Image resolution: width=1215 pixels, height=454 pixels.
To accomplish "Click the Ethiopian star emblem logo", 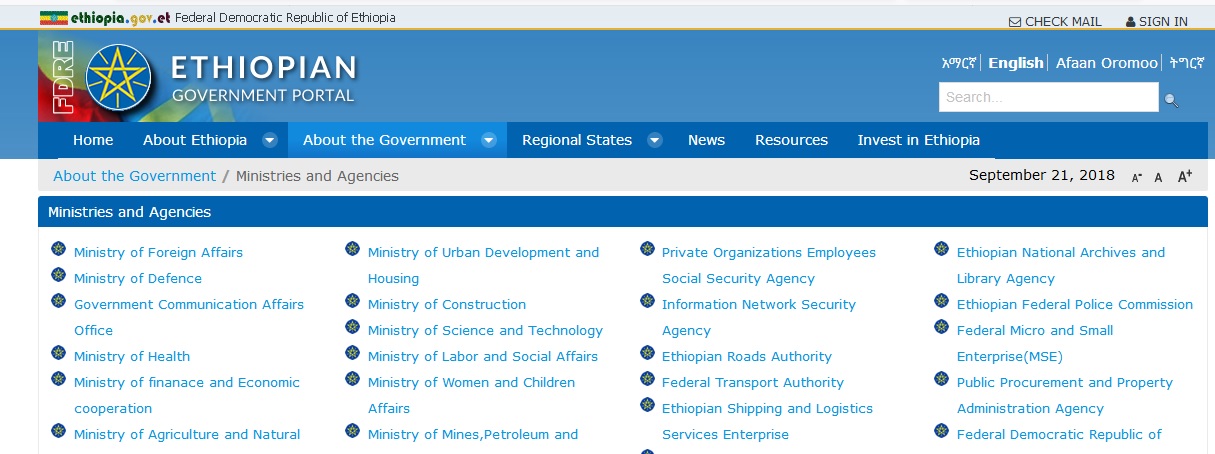I will tap(119, 78).
